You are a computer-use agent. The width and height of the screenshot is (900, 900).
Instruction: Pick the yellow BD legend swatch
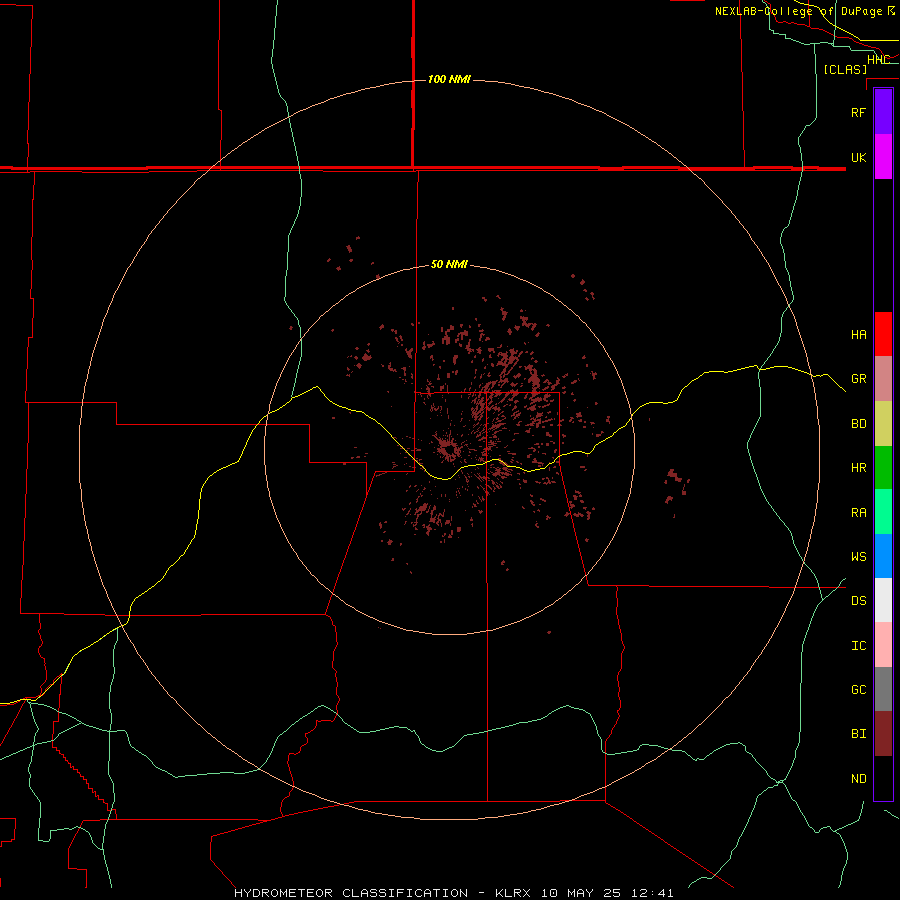click(x=883, y=424)
